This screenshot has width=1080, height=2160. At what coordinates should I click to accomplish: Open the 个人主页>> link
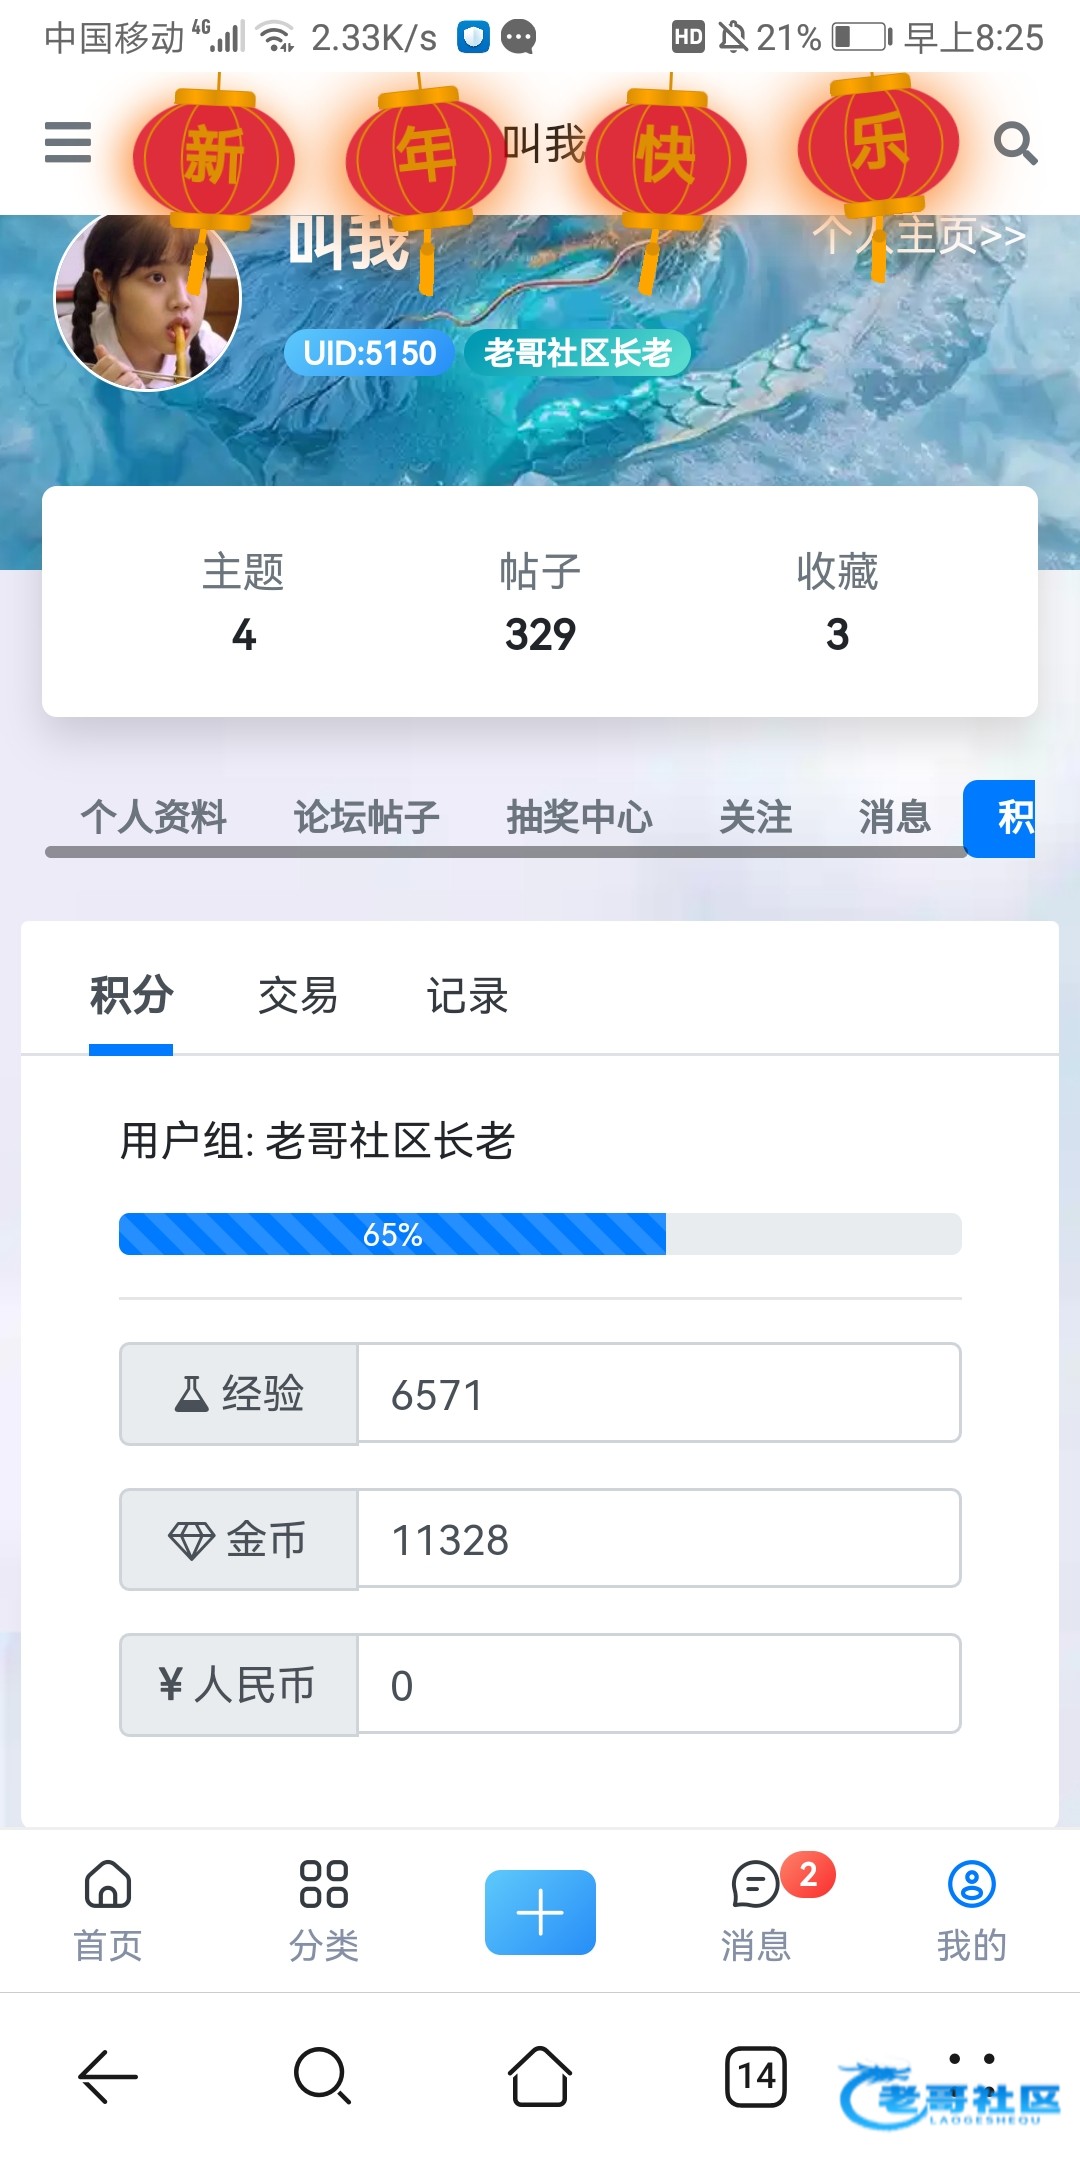pyautogui.click(x=920, y=237)
